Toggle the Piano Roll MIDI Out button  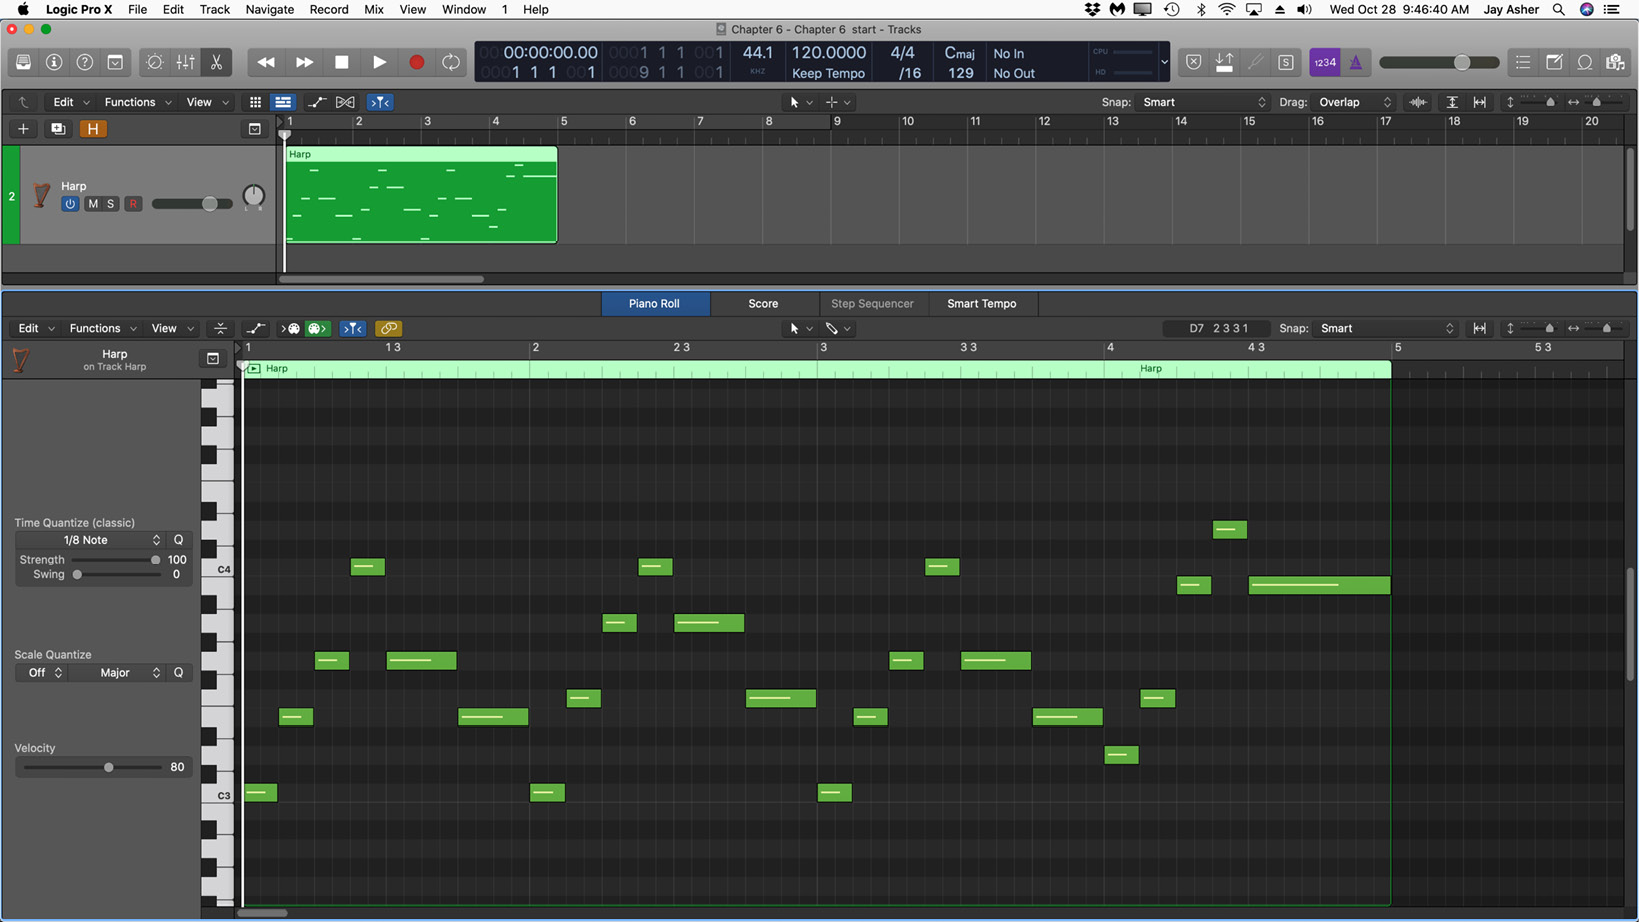[317, 328]
